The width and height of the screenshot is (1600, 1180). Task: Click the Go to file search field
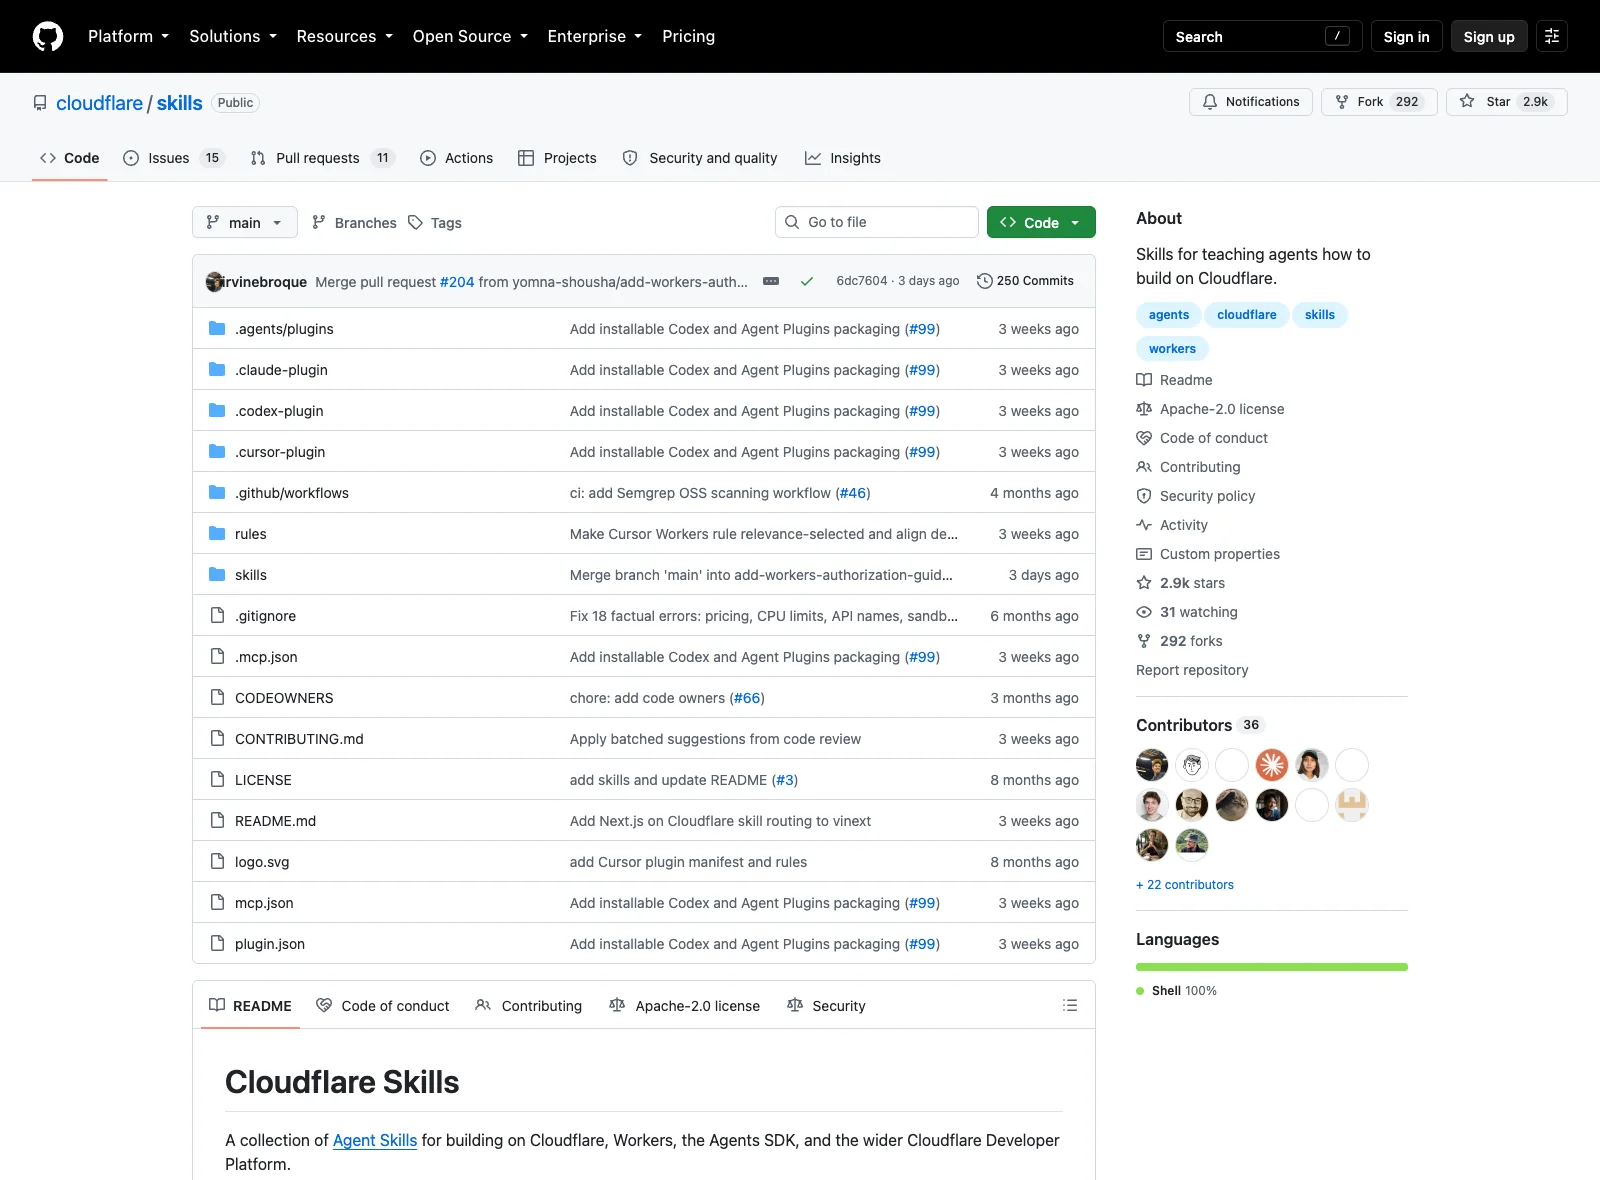[x=877, y=222]
